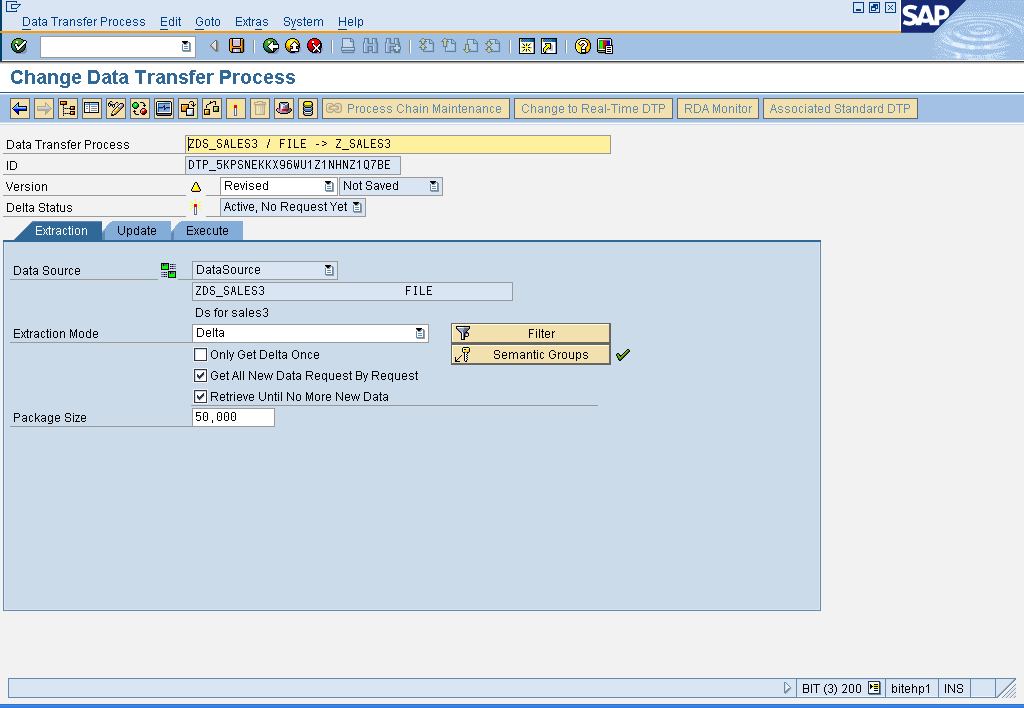Image resolution: width=1024 pixels, height=708 pixels.
Task: Switch to the Execute tab
Action: (207, 231)
